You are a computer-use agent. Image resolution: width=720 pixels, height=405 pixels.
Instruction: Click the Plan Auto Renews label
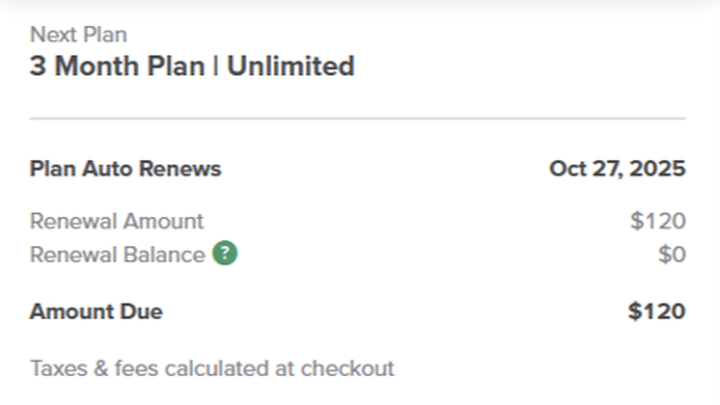click(125, 168)
